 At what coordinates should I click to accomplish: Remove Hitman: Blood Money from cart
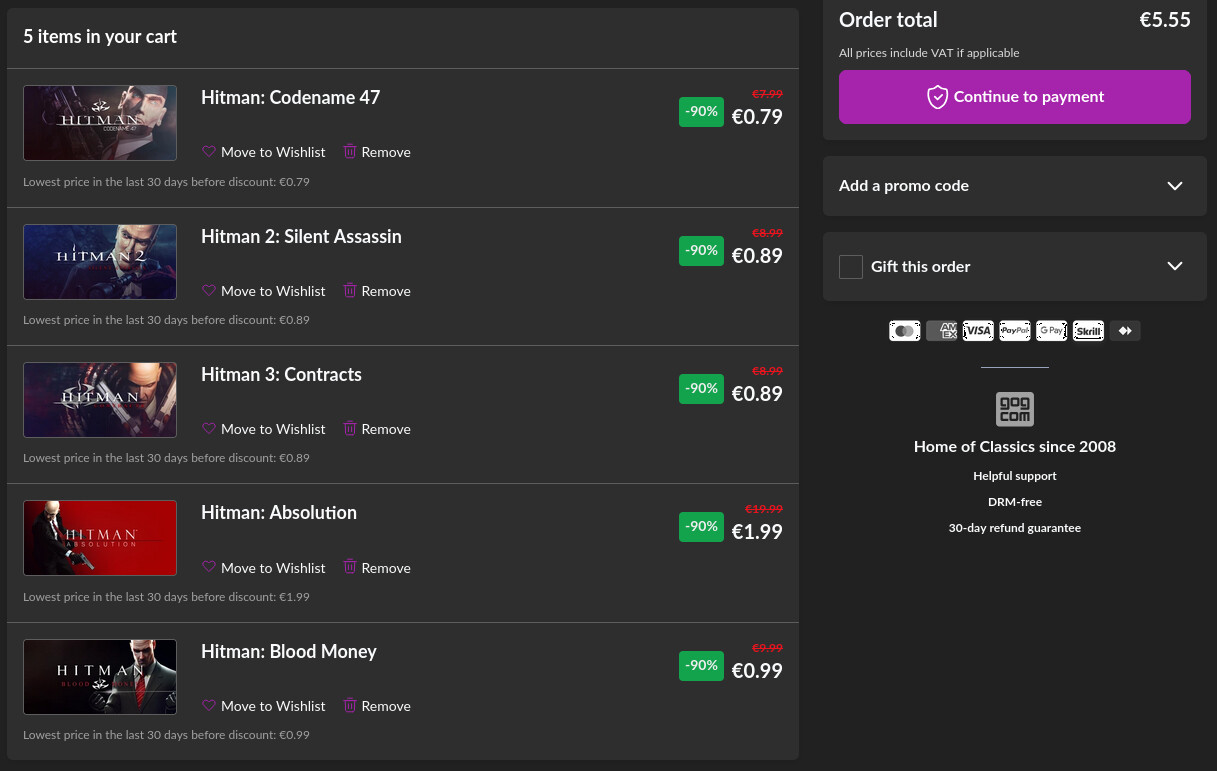(x=377, y=706)
